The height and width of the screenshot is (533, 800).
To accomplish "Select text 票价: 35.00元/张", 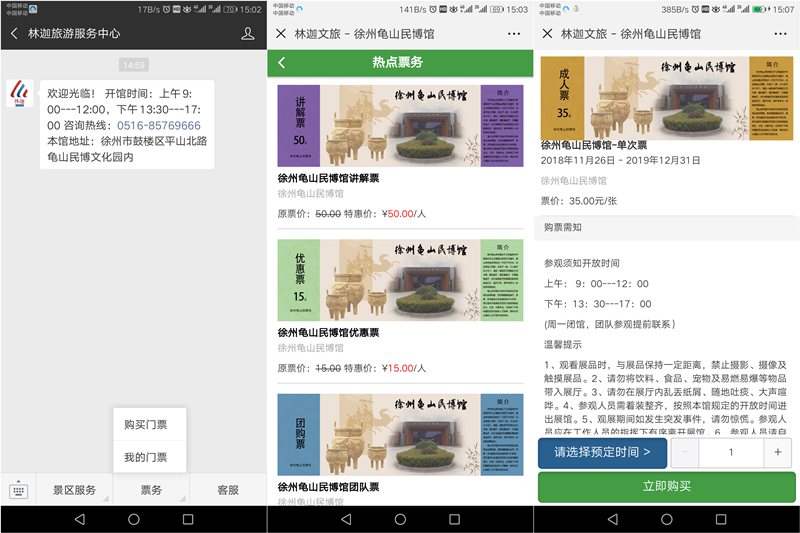I will tap(579, 201).
